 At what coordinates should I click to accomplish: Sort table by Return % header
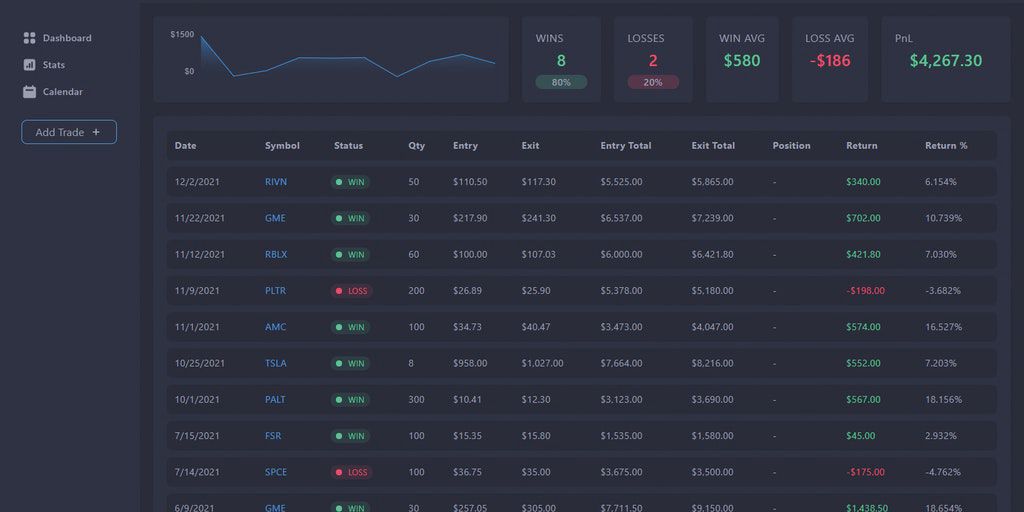946,146
